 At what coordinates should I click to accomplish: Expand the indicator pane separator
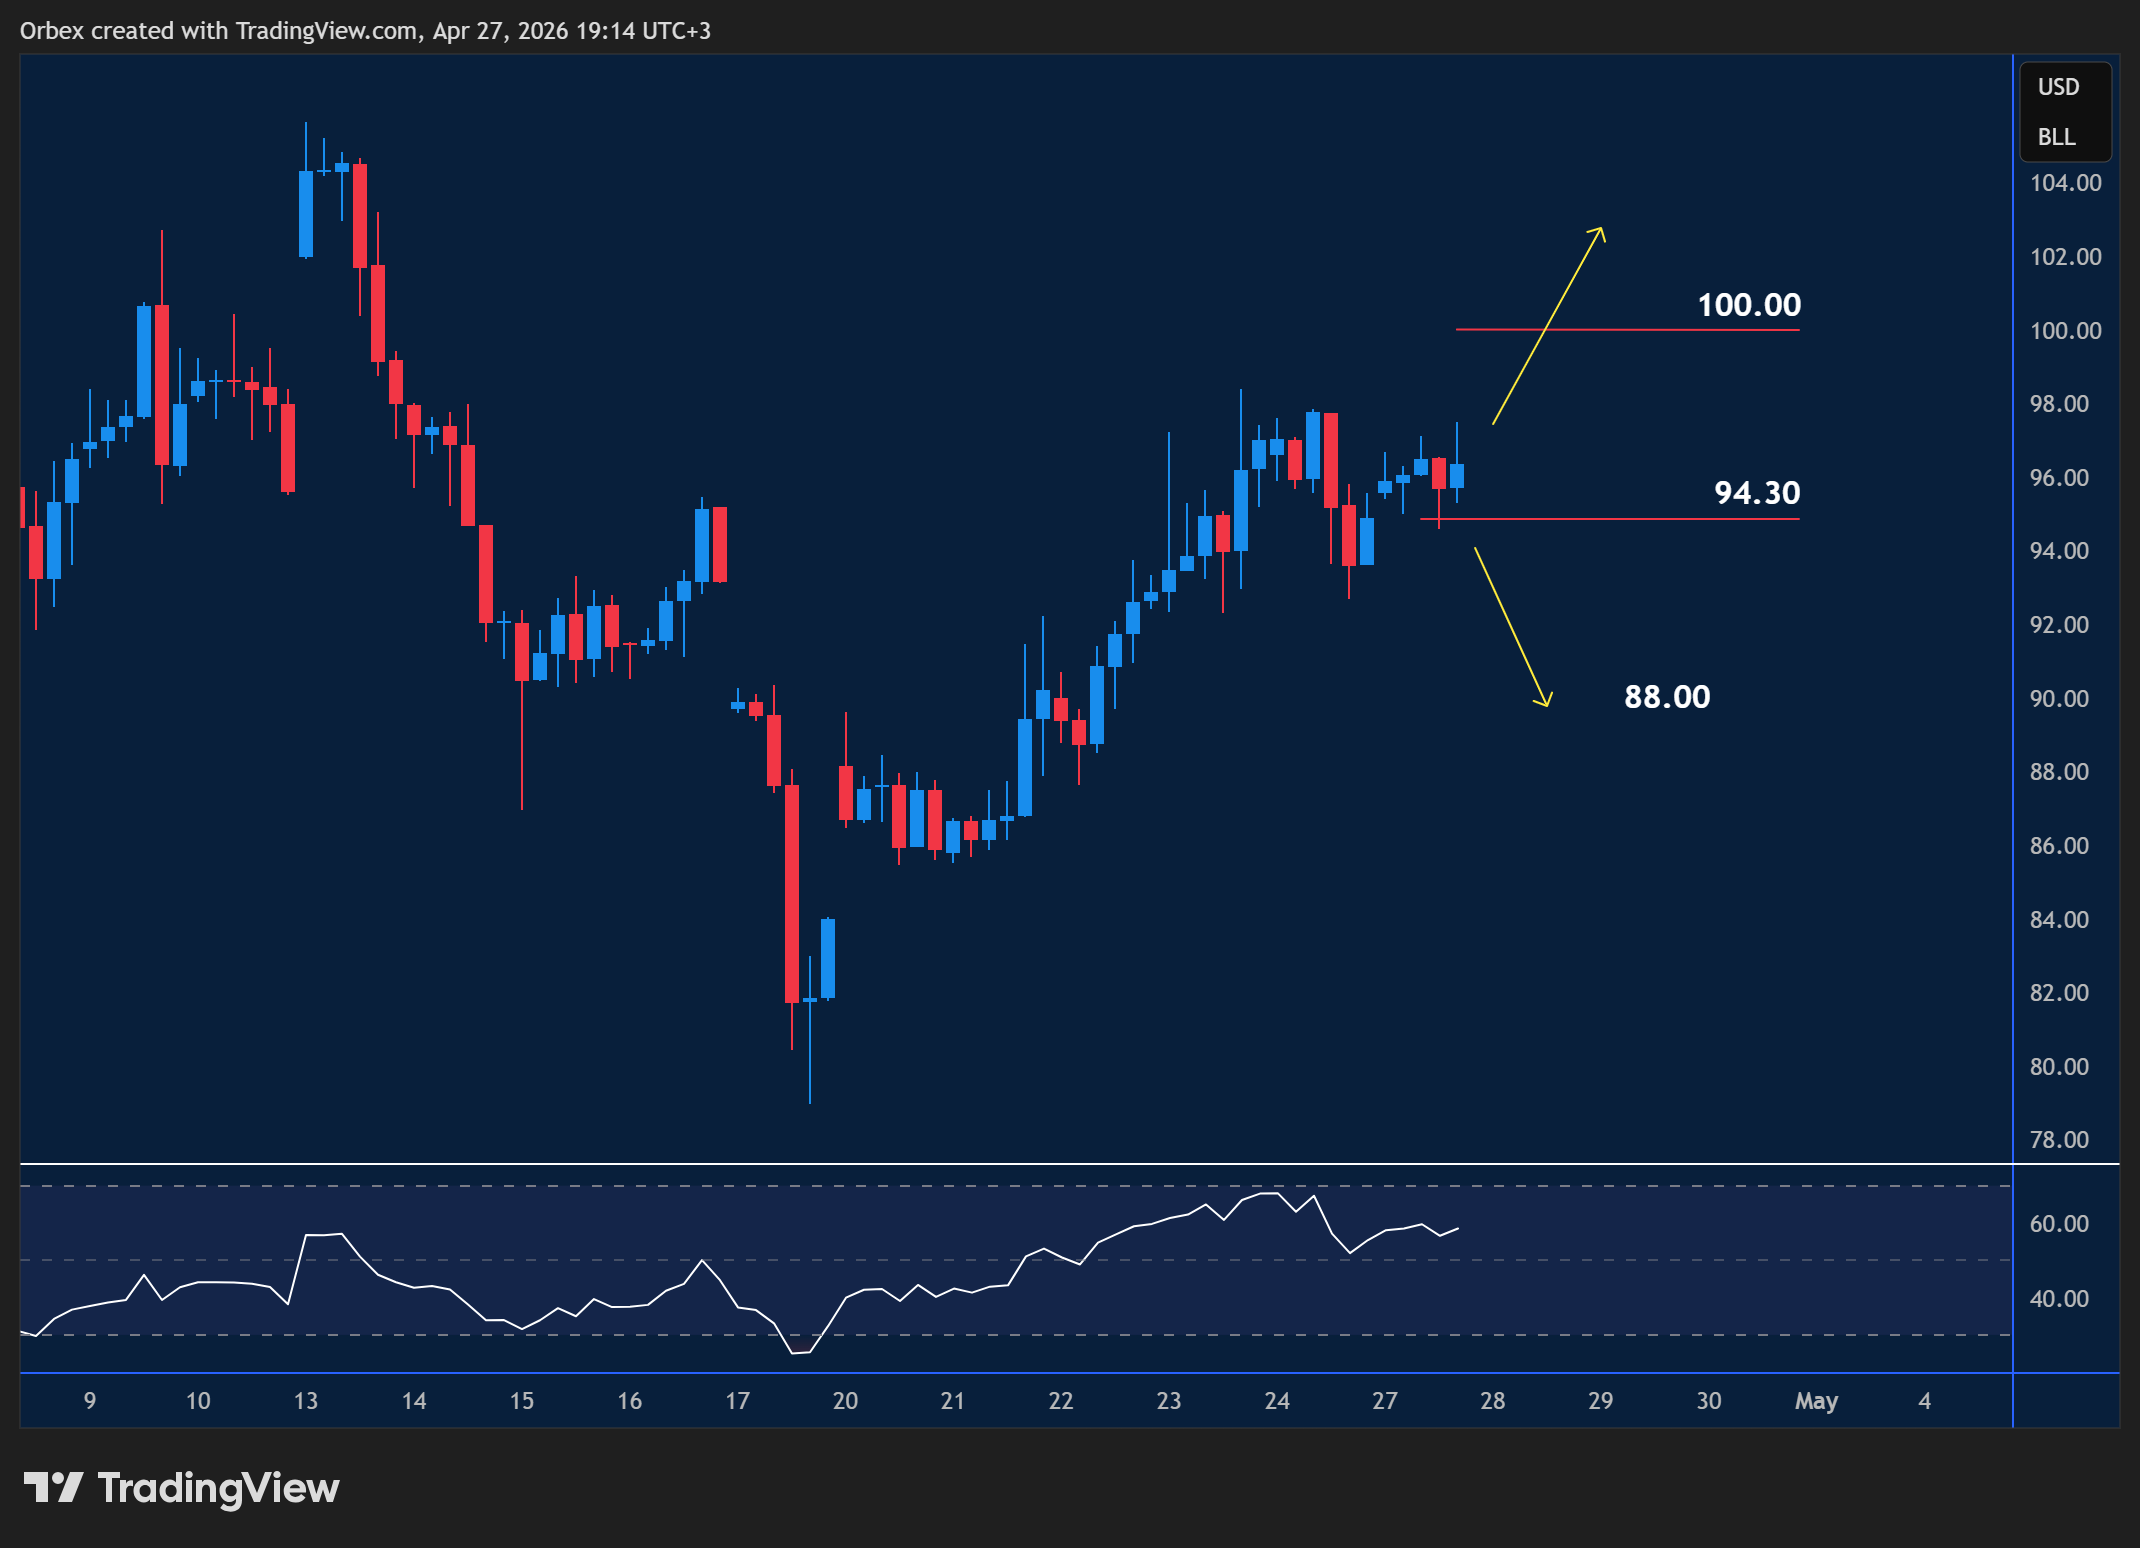(1070, 1165)
